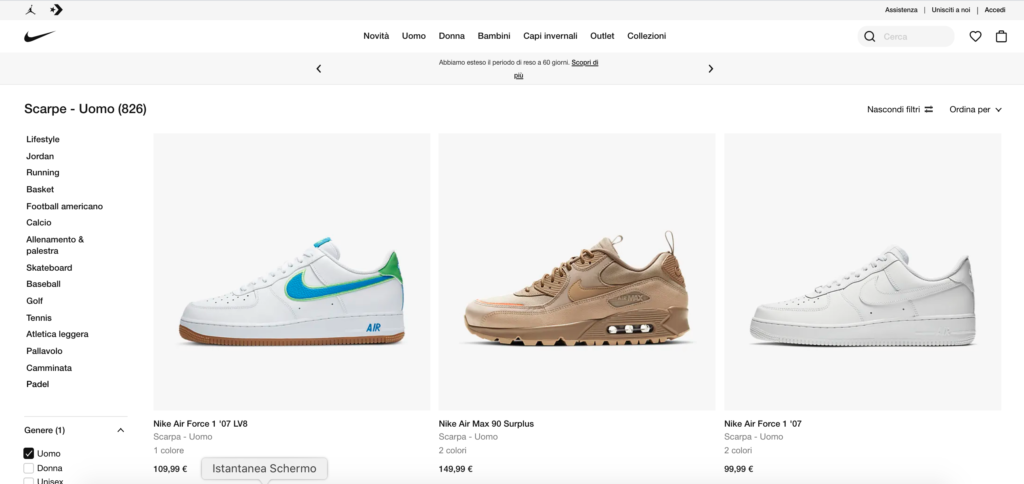
Task: Open the Donna menu in navigation bar
Action: pos(451,36)
